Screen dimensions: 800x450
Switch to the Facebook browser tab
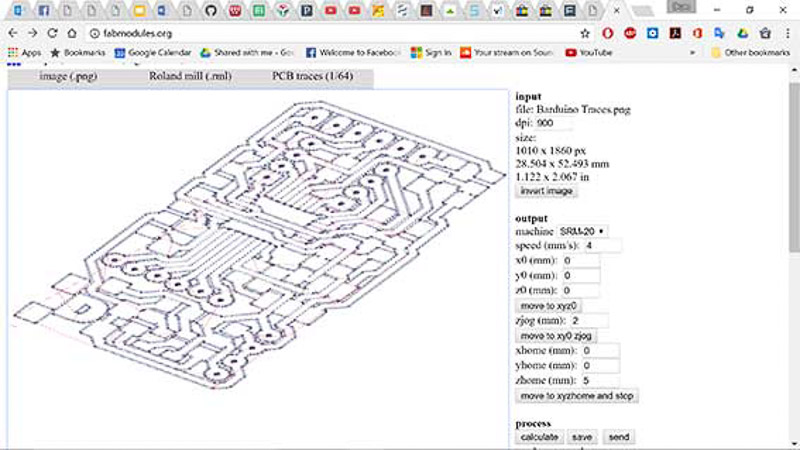[44, 11]
